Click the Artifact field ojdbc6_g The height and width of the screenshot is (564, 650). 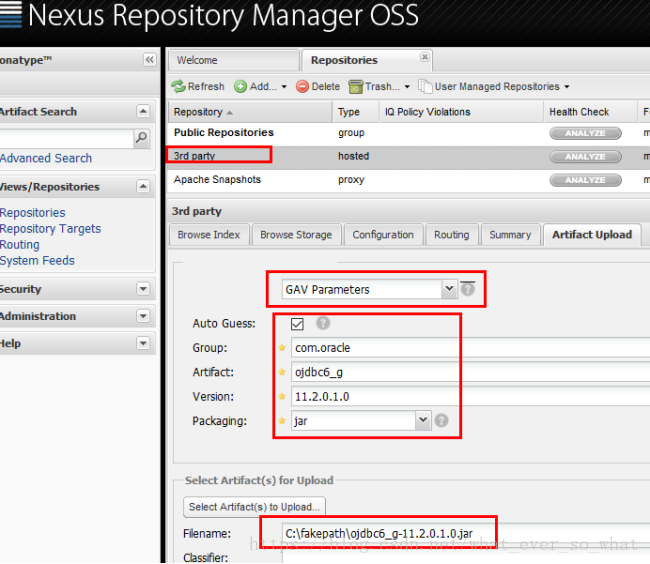pos(471,372)
